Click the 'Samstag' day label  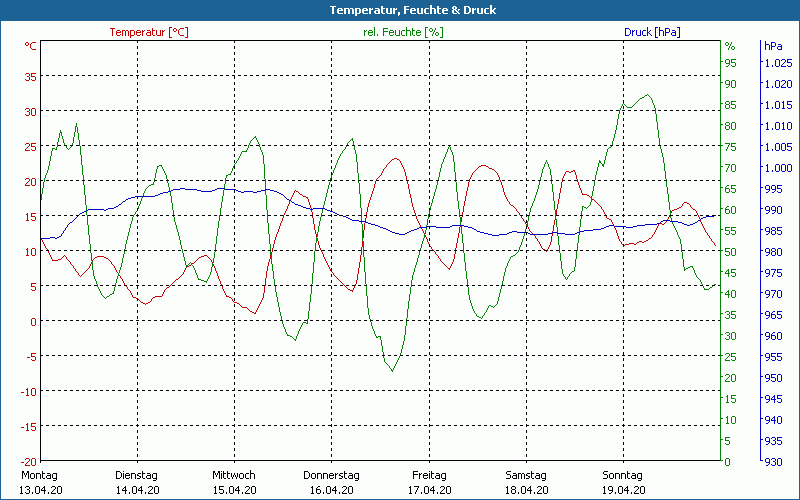526,475
